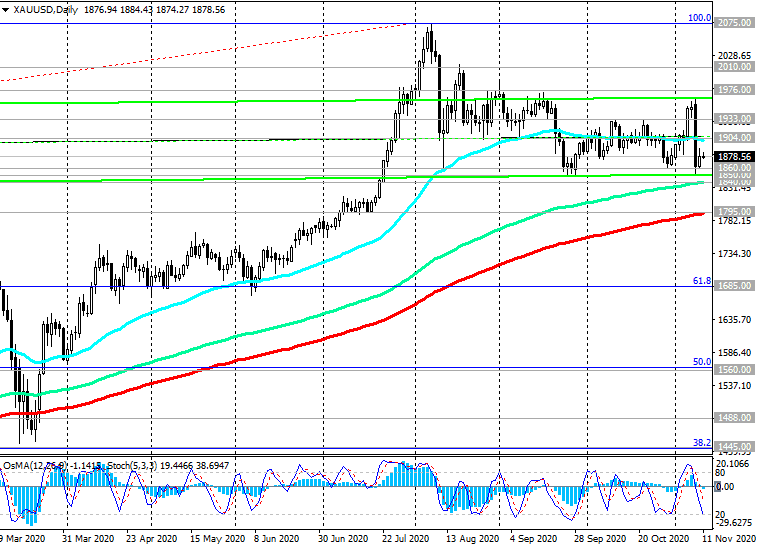Click the Stoch(5,3,3) indicator label

click(x=132, y=465)
